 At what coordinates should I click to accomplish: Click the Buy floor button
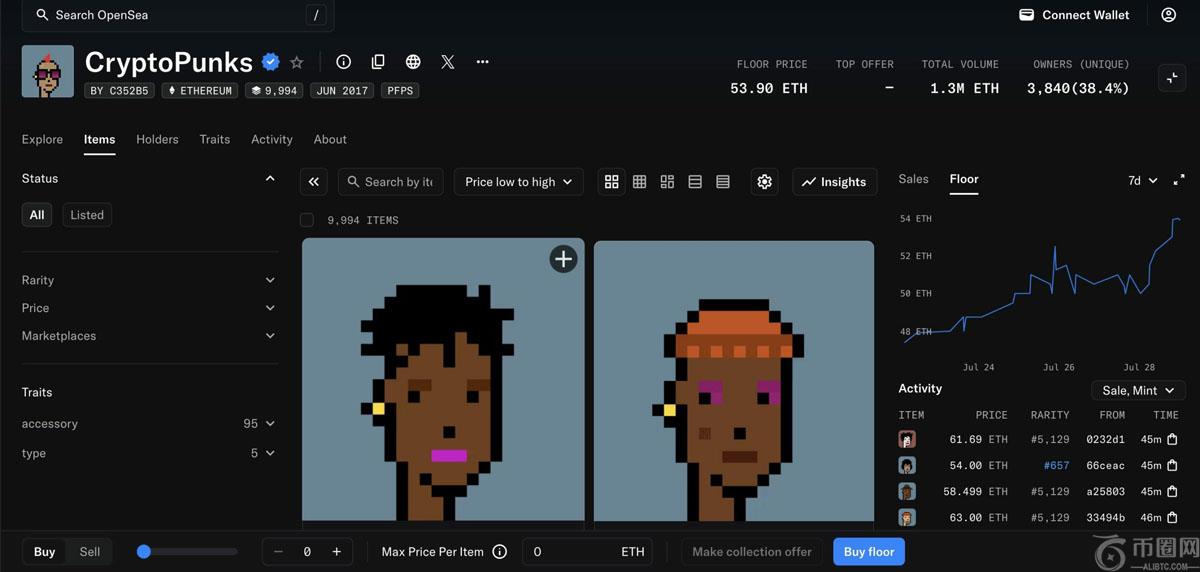(x=868, y=552)
